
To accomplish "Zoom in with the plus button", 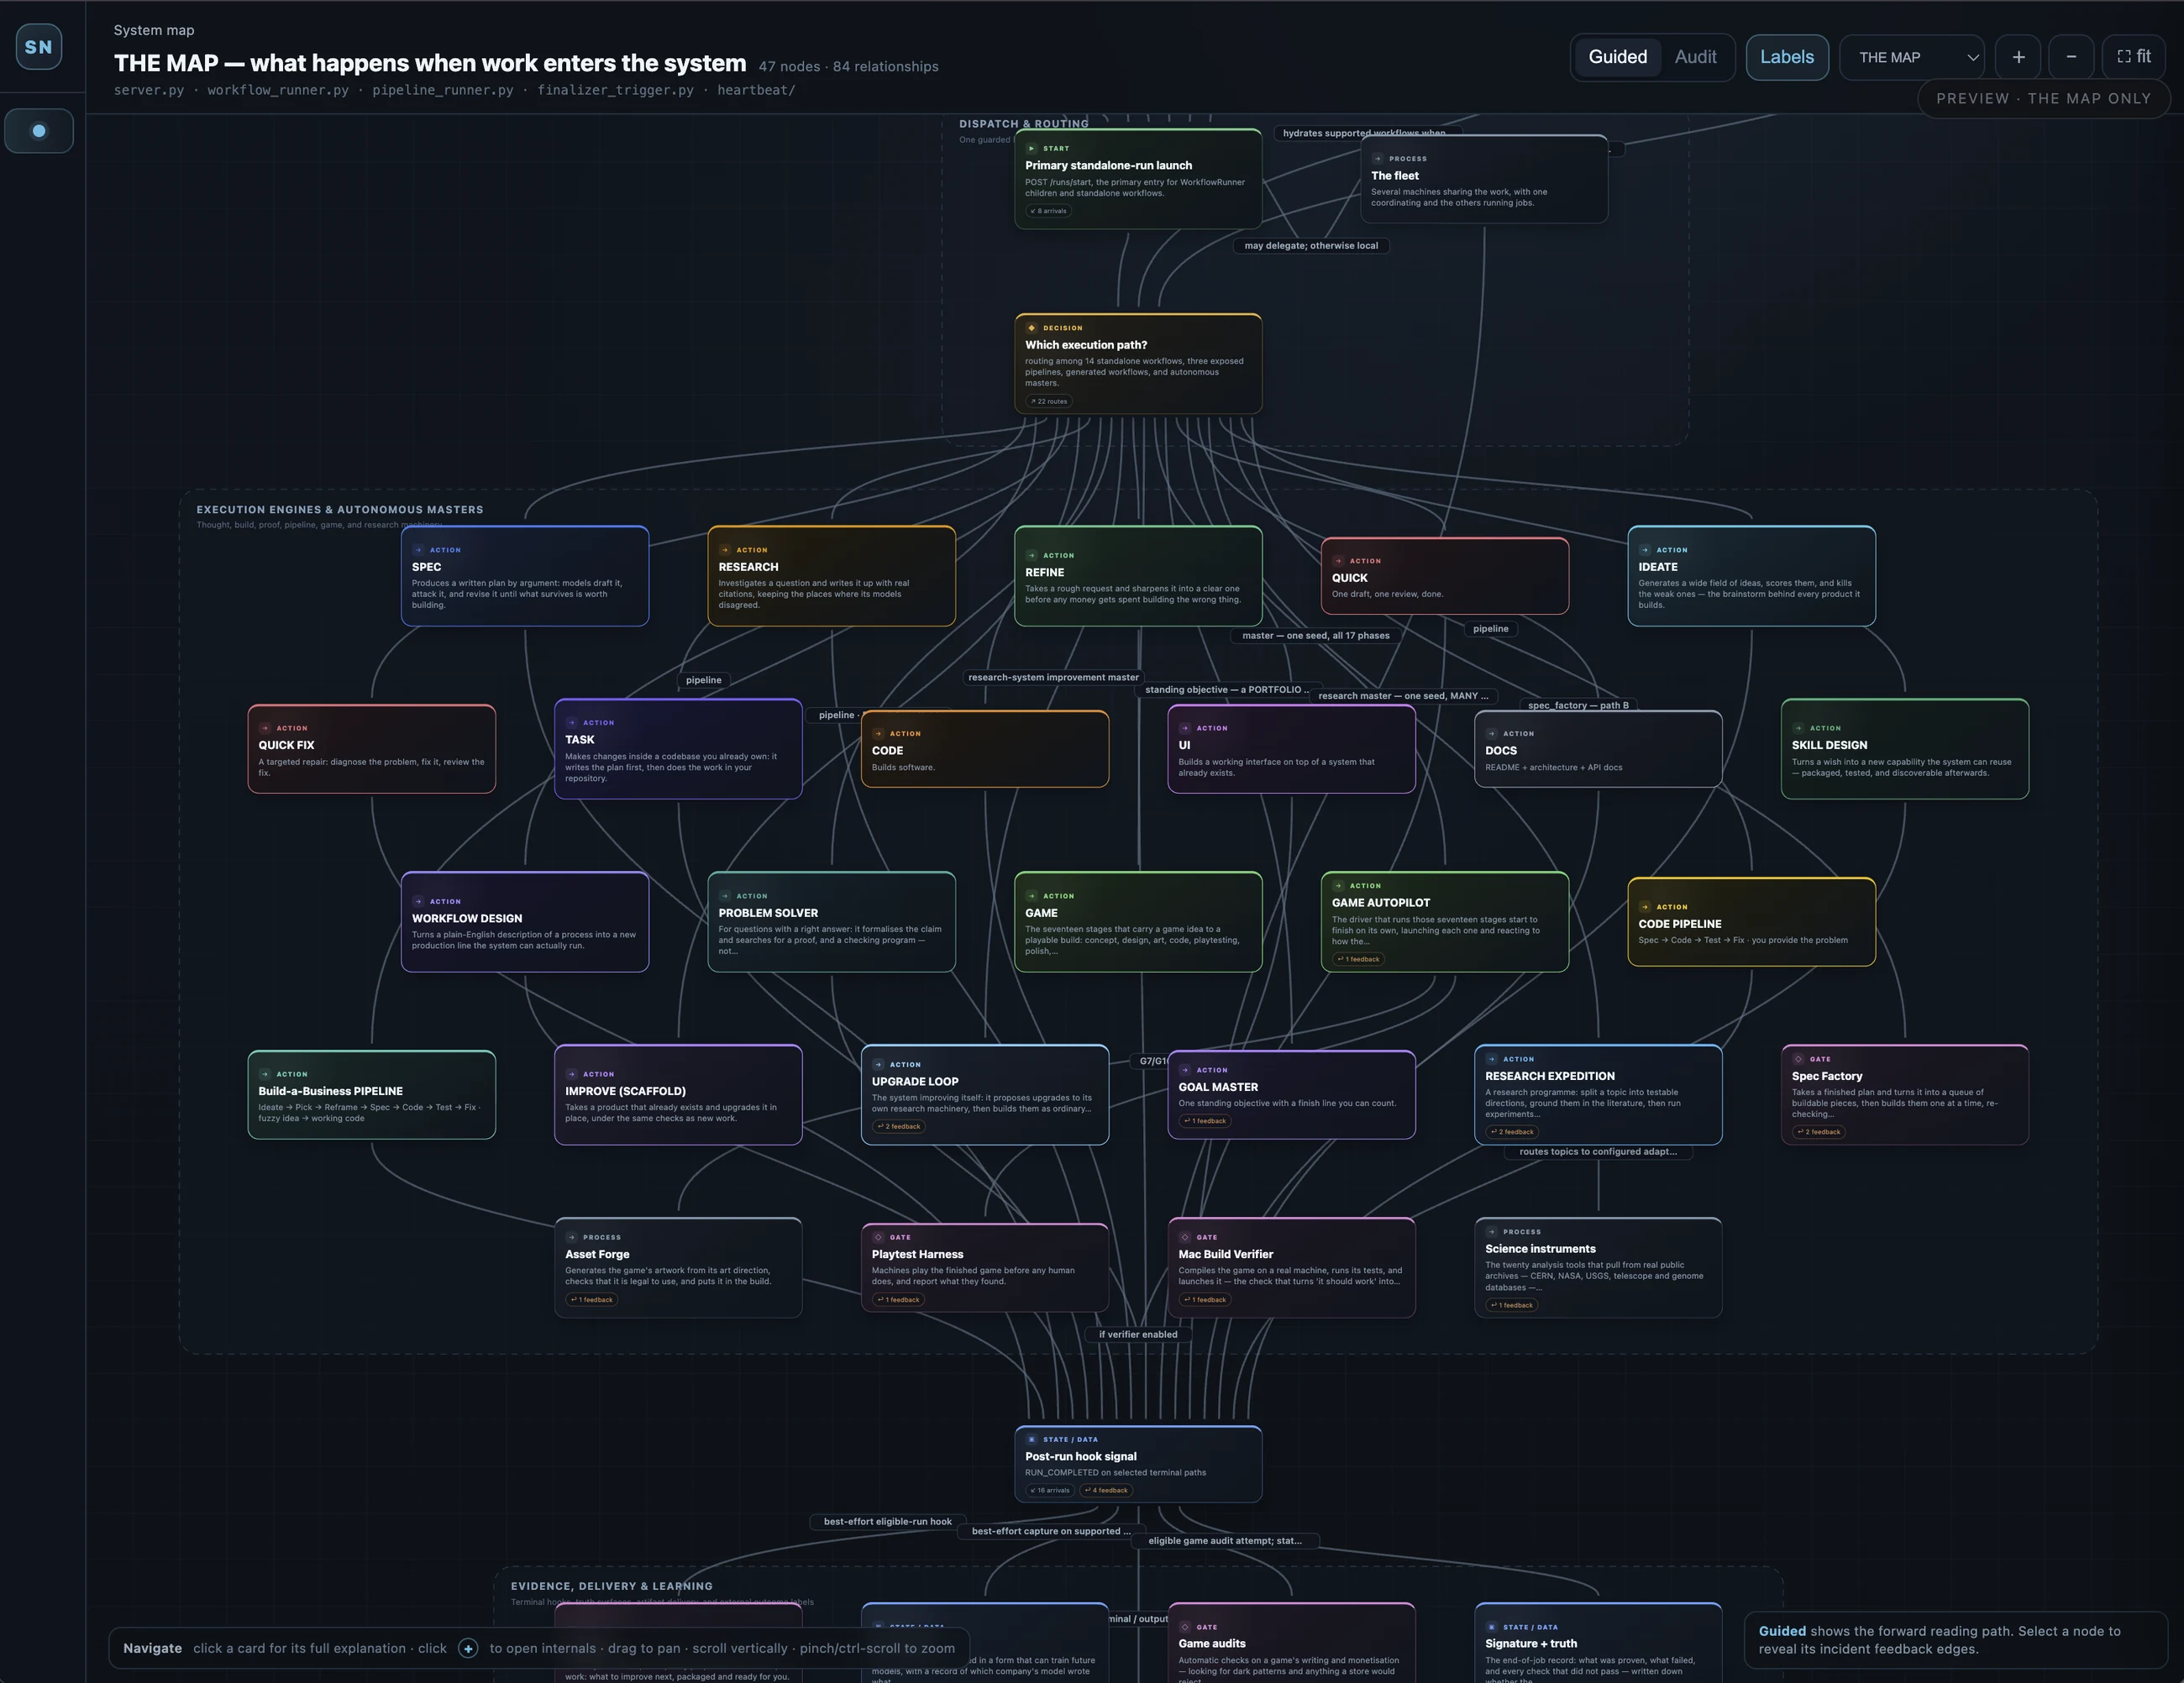I will (2018, 57).
